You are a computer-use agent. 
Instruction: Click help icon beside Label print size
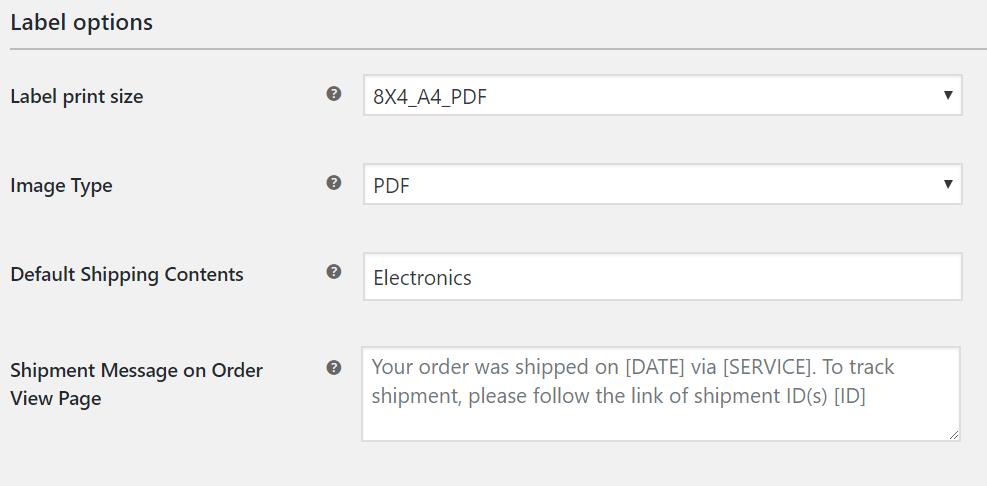tap(334, 94)
